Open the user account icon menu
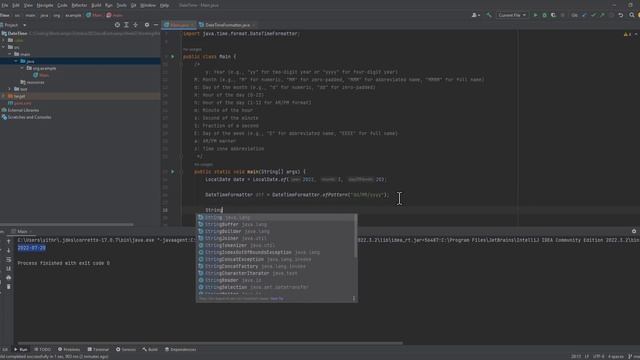The width and height of the screenshot is (640, 360). pyautogui.click(x=475, y=15)
